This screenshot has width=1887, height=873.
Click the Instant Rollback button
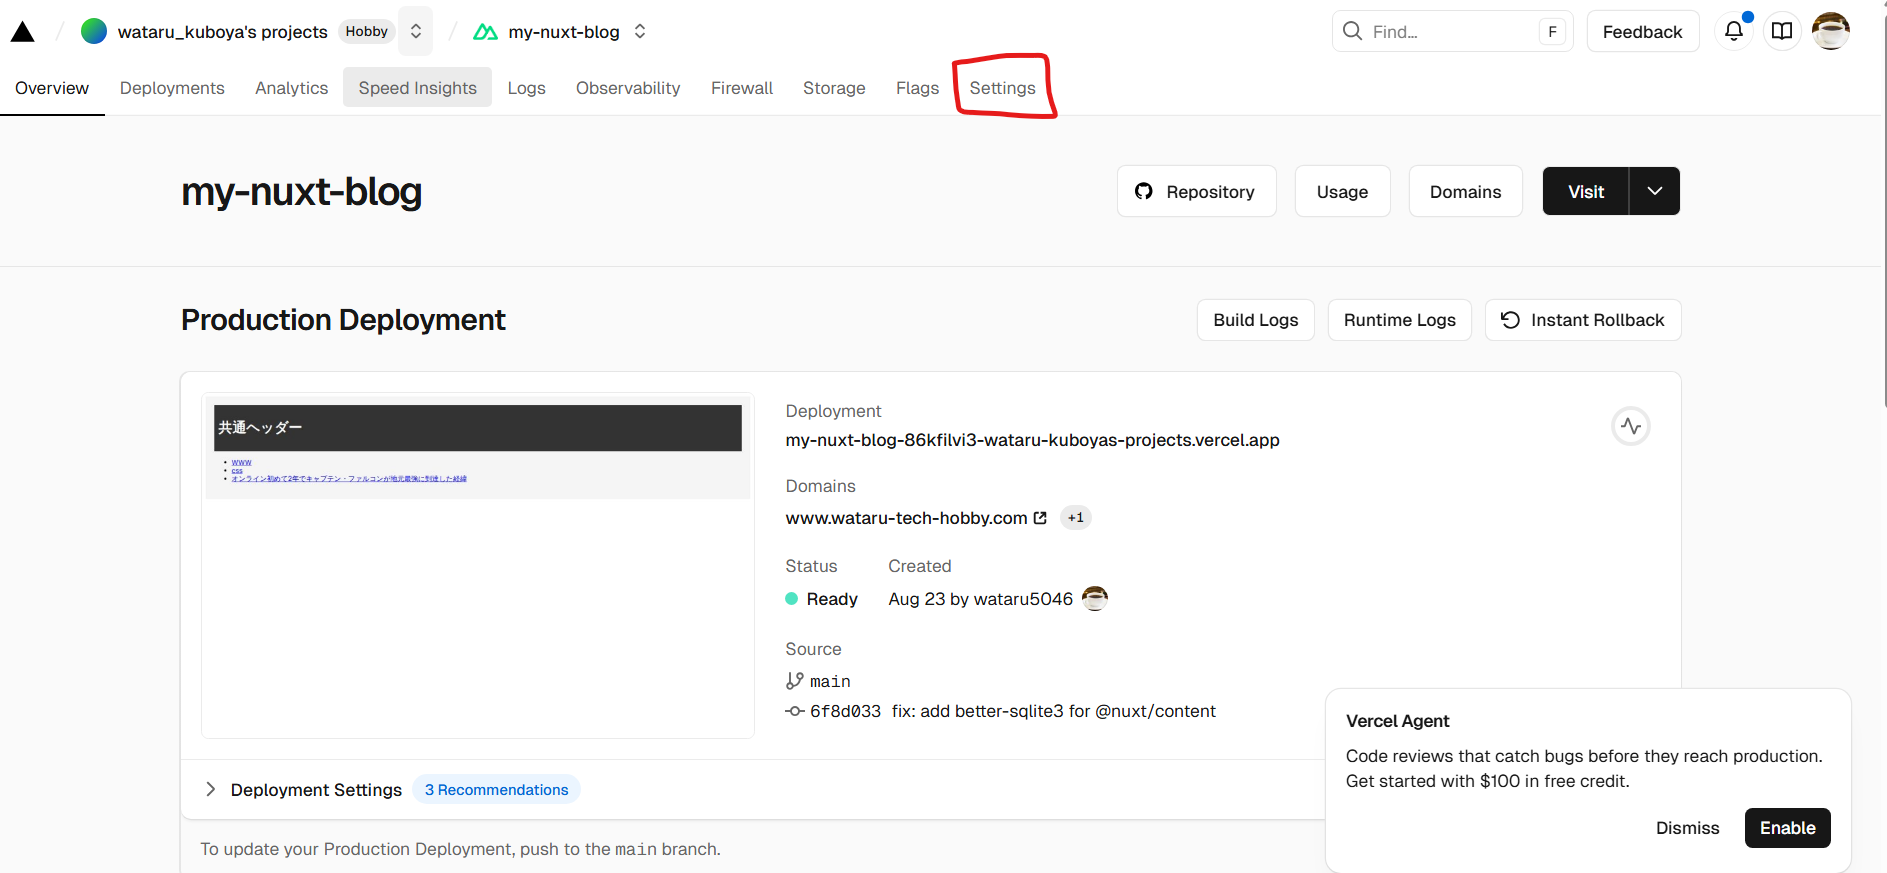1582,320
